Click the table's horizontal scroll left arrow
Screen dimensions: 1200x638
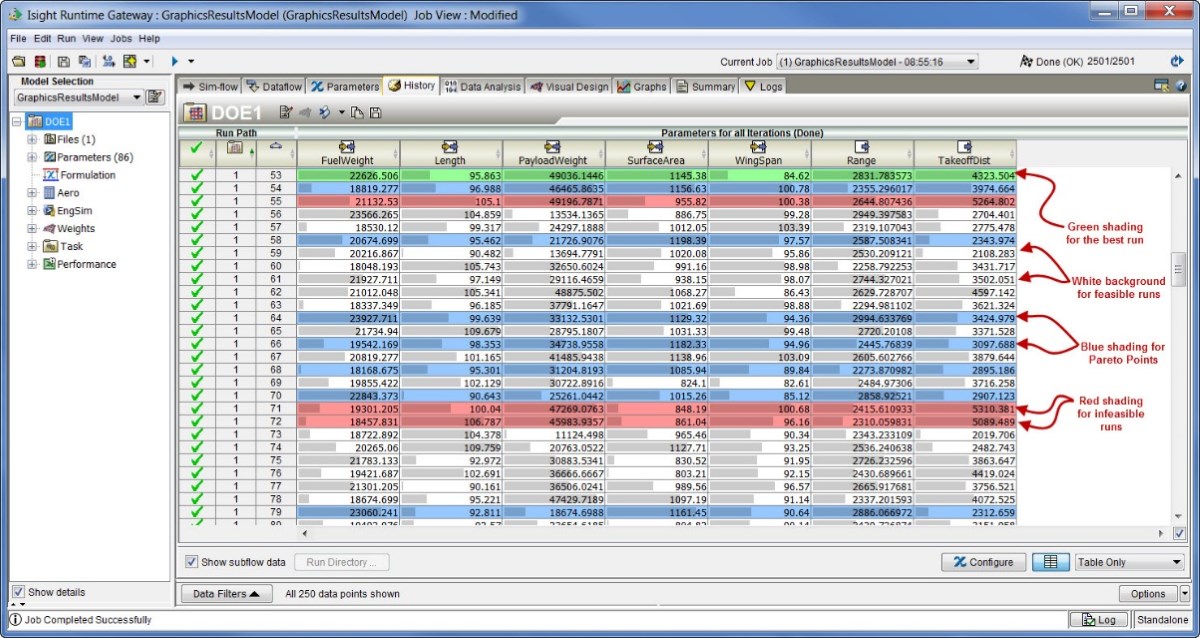(305, 534)
